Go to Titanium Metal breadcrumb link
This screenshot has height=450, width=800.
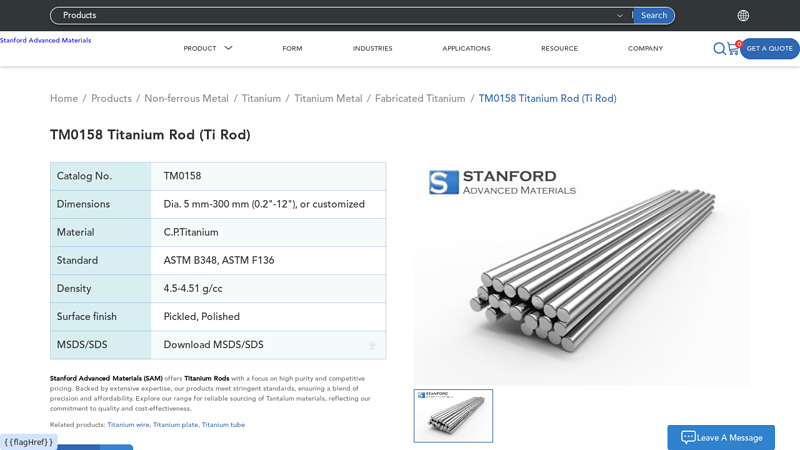click(328, 98)
